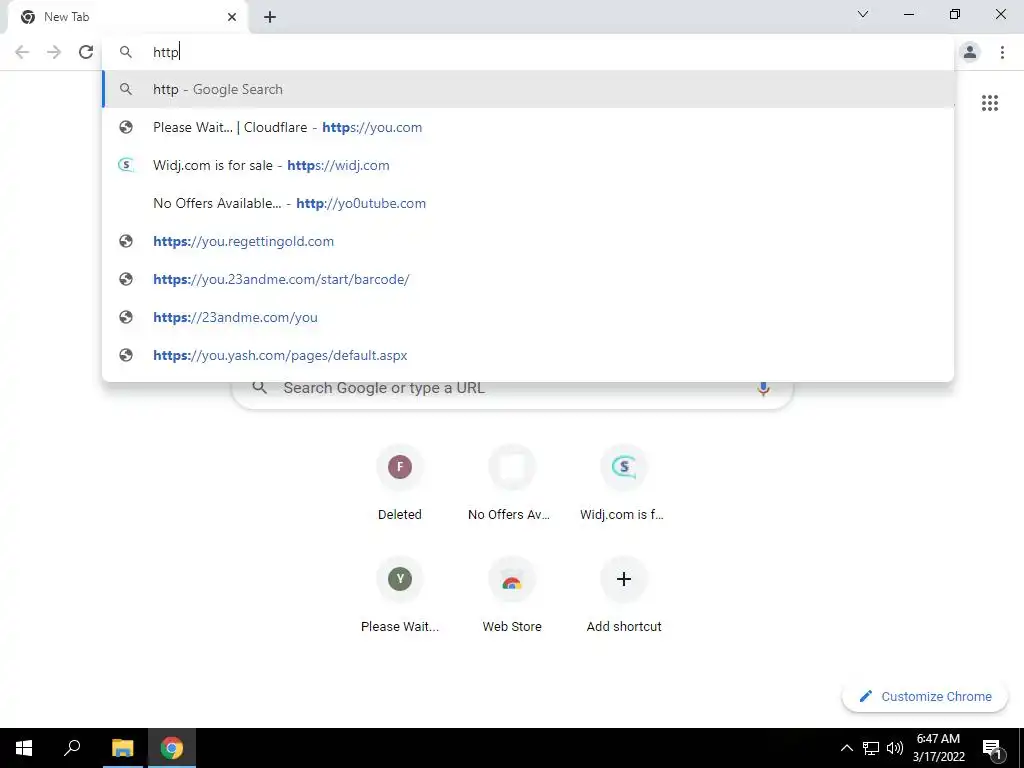The image size is (1024, 768).
Task: Reload the current page
Action: tap(86, 52)
